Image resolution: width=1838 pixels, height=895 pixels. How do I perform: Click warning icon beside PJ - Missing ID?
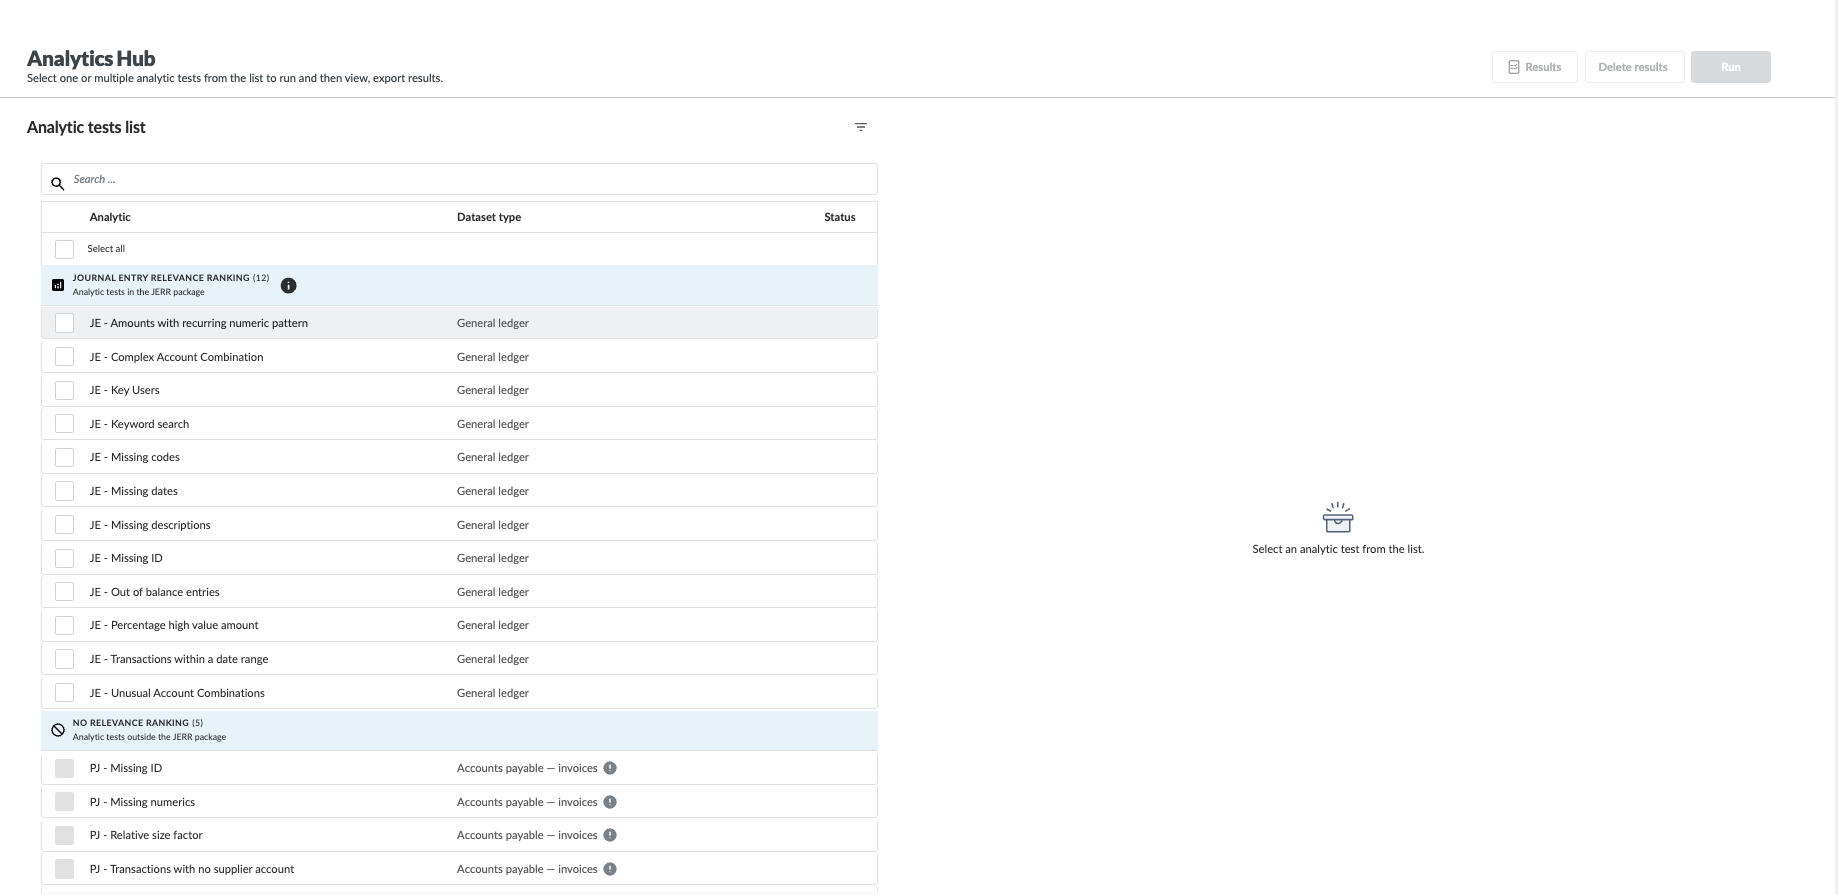610,768
